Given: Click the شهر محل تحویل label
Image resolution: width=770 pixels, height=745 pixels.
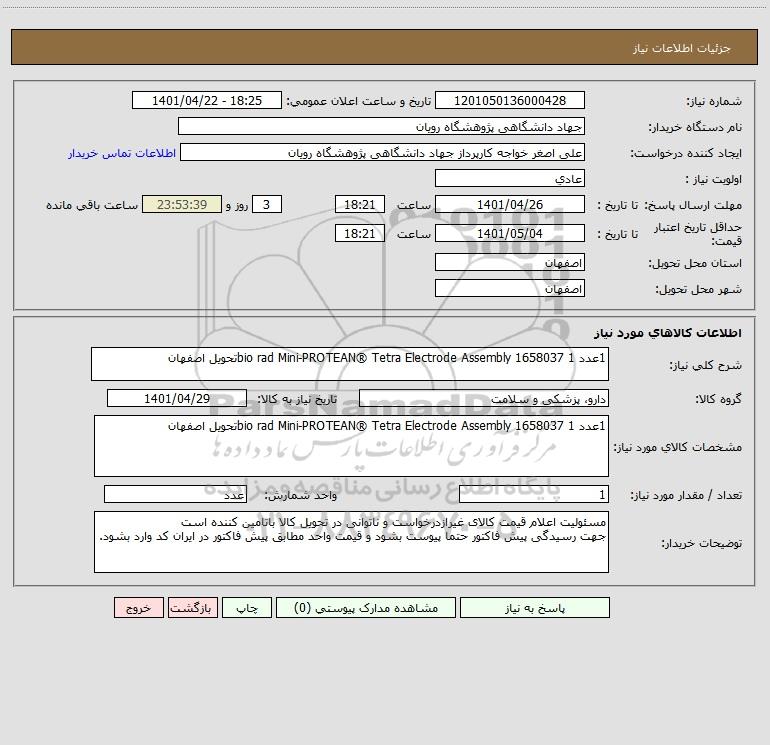Looking at the screenshot, I should tap(699, 289).
